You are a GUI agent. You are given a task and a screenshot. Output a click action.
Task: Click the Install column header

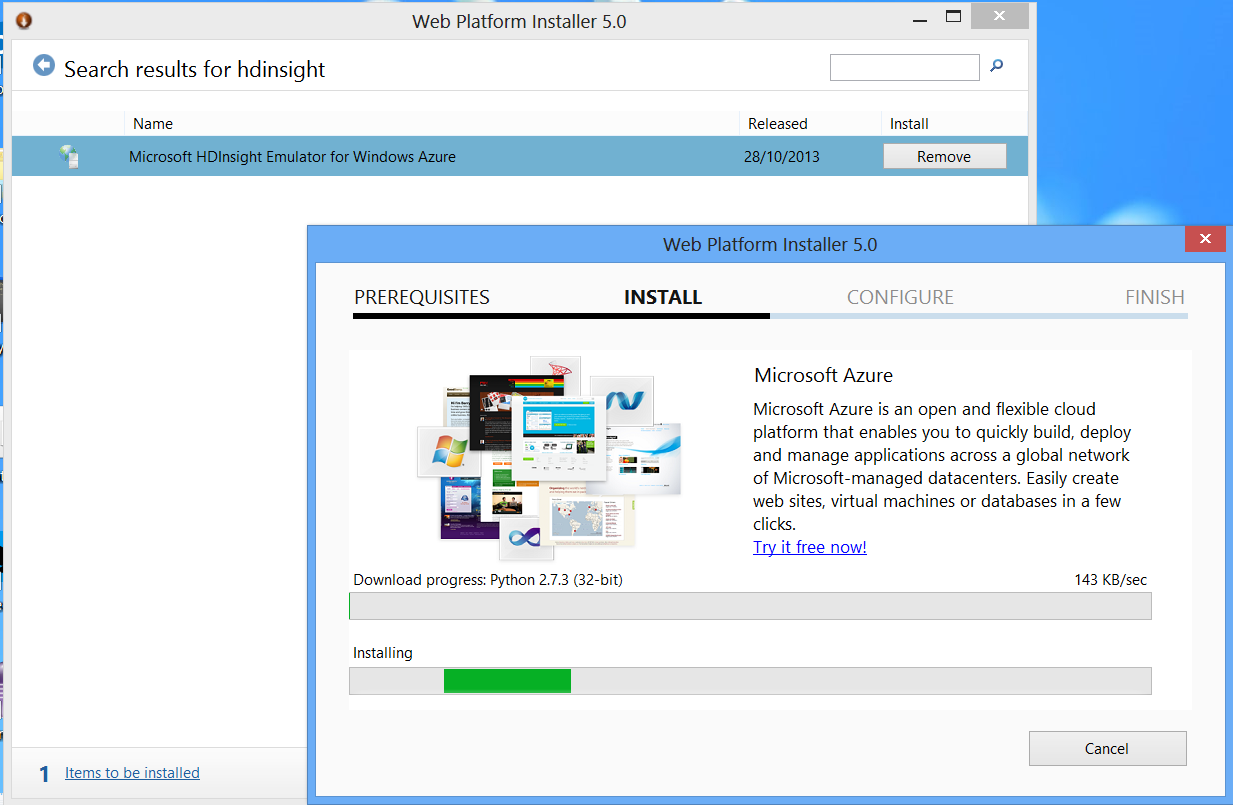pos(910,124)
